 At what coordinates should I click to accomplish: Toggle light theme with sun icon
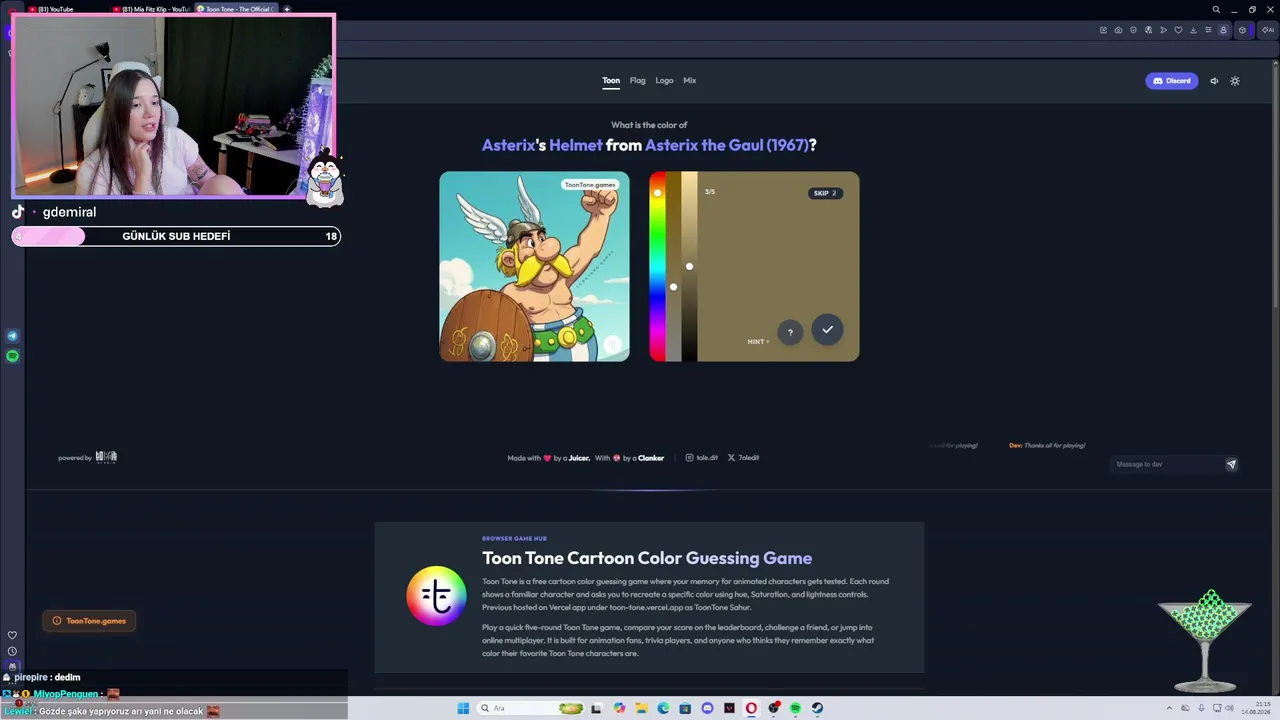pos(1235,81)
